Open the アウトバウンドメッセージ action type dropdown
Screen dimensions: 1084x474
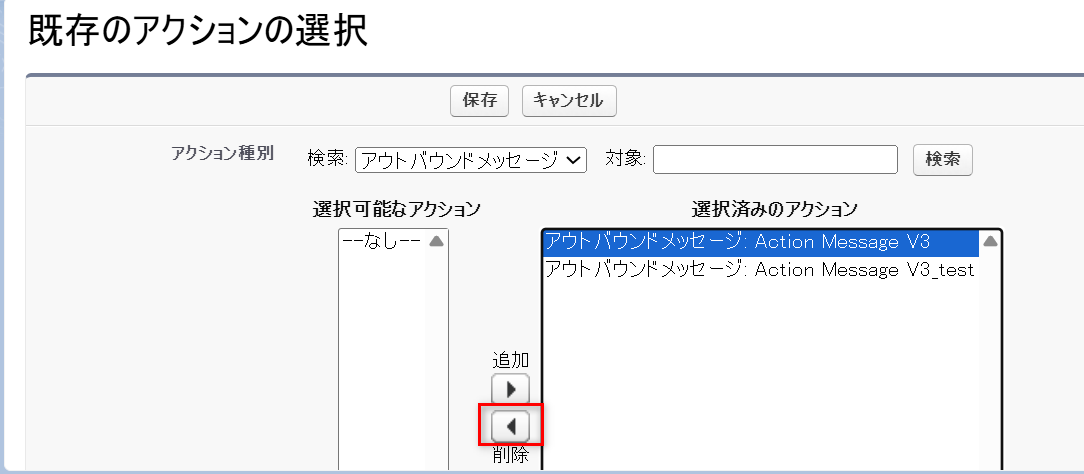pos(470,159)
